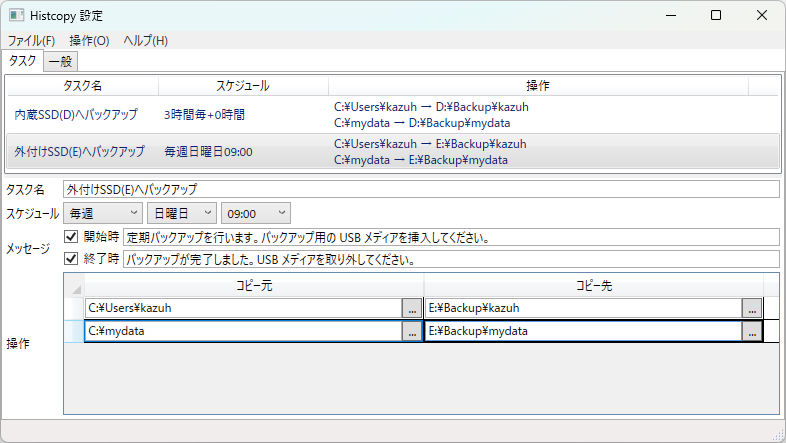Screen dimensions: 786x443
Task: Browse destination folder for E:¥Backup¥kazuh
Action: [752, 308]
